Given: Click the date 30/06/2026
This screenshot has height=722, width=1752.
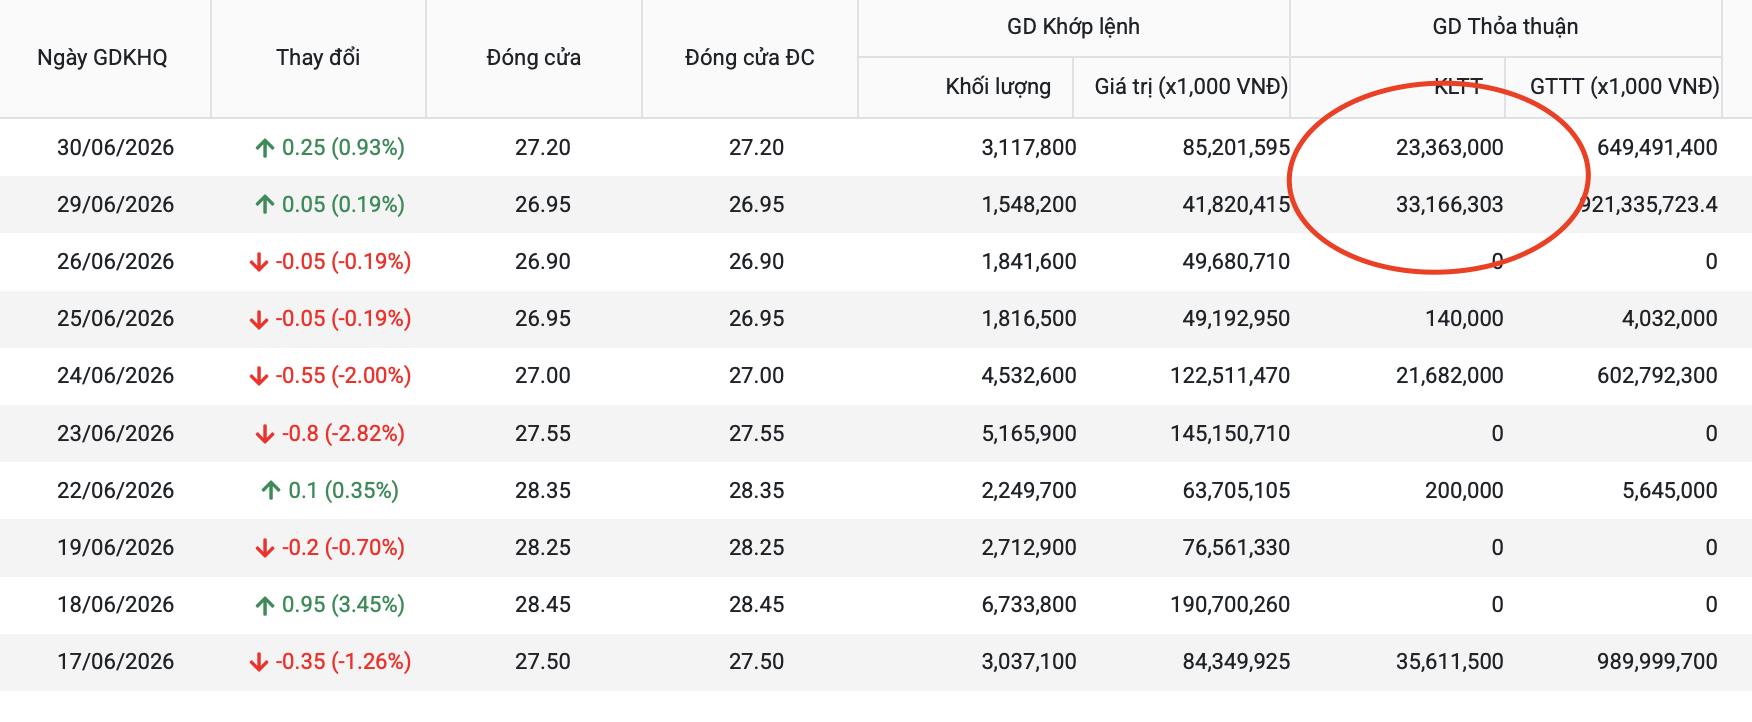Looking at the screenshot, I should coord(115,148).
